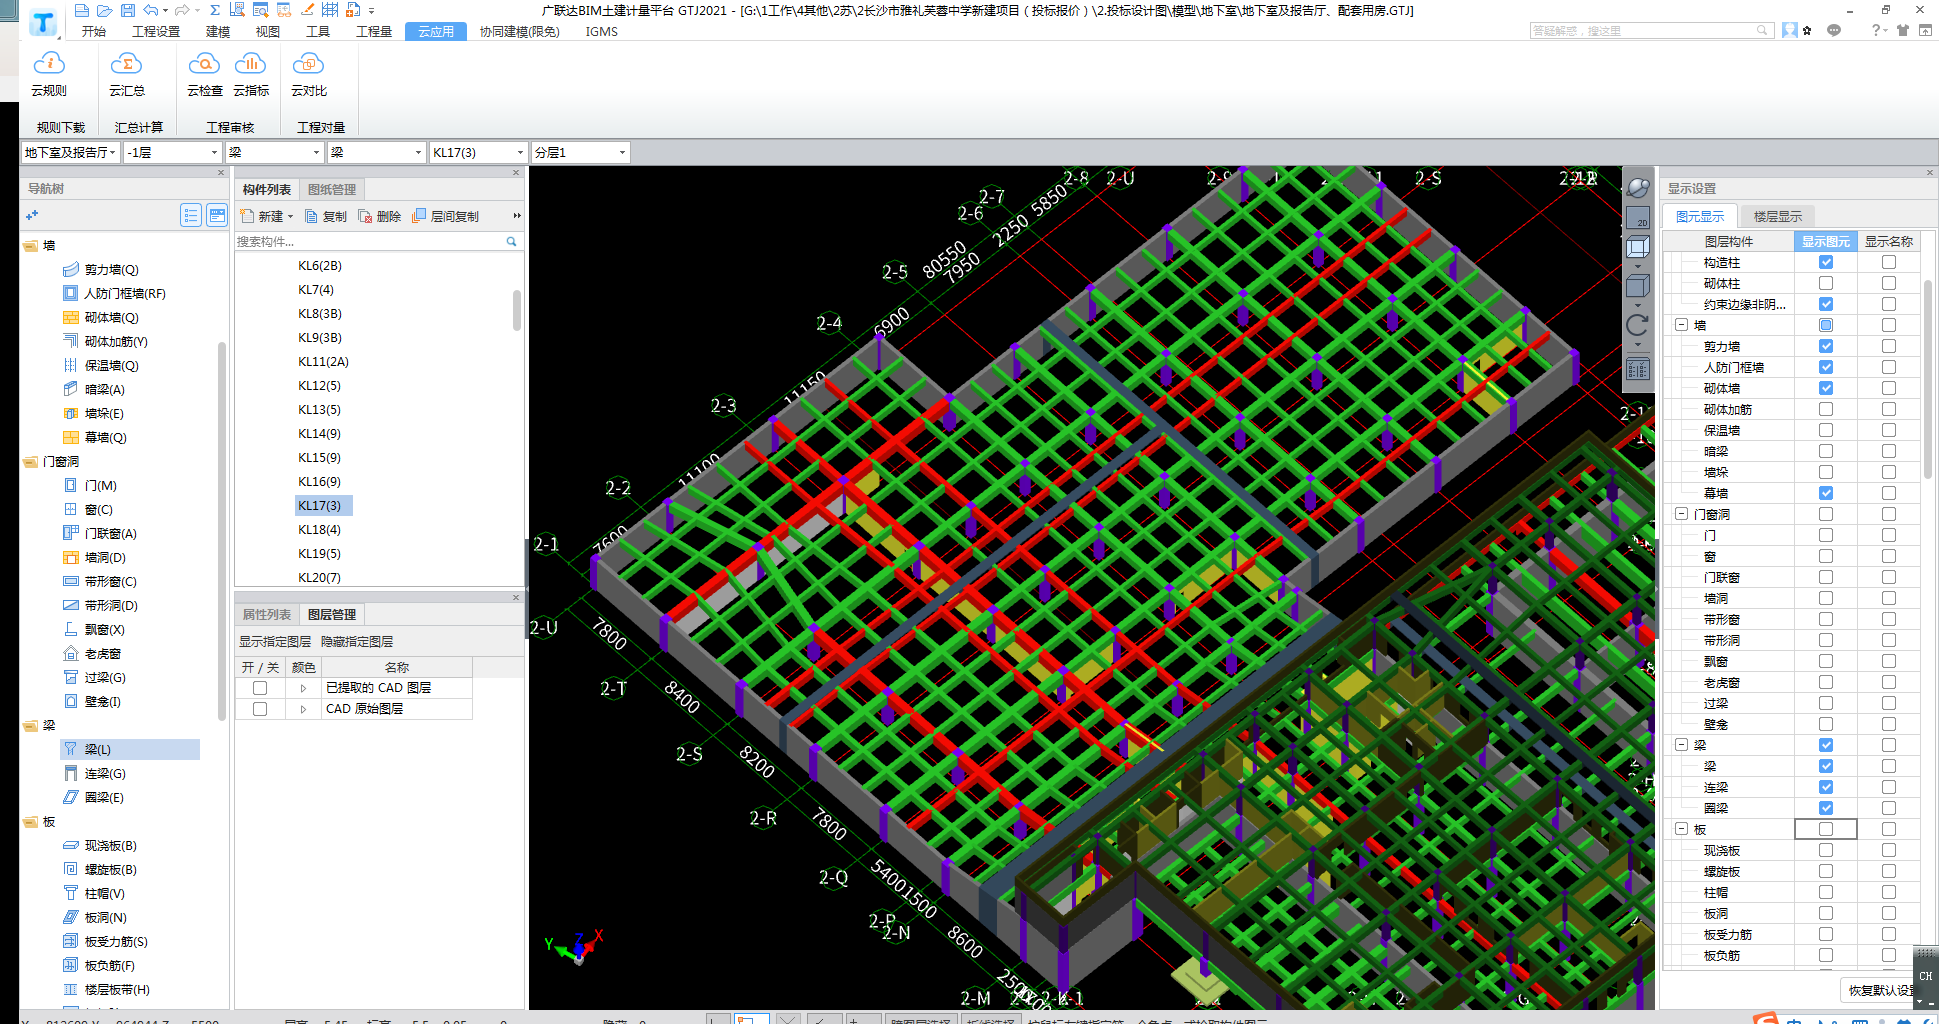The height and width of the screenshot is (1024, 1939).
Task: Open the 云规则 cloud rules tool
Action: (48, 75)
